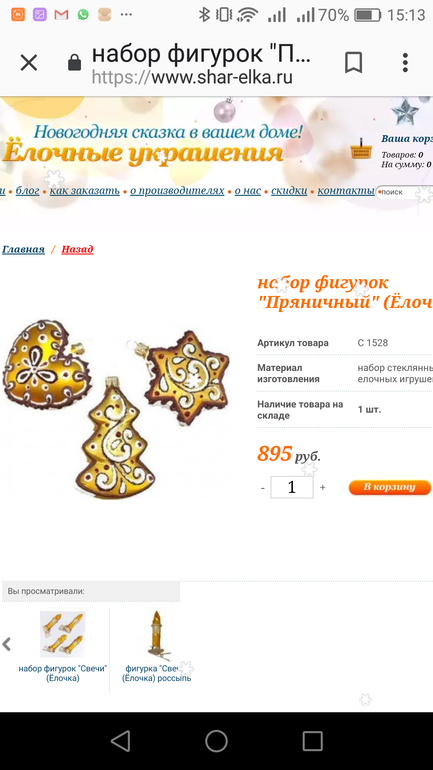Go to «о производителях» page
This screenshot has width=433, height=770.
tap(177, 191)
